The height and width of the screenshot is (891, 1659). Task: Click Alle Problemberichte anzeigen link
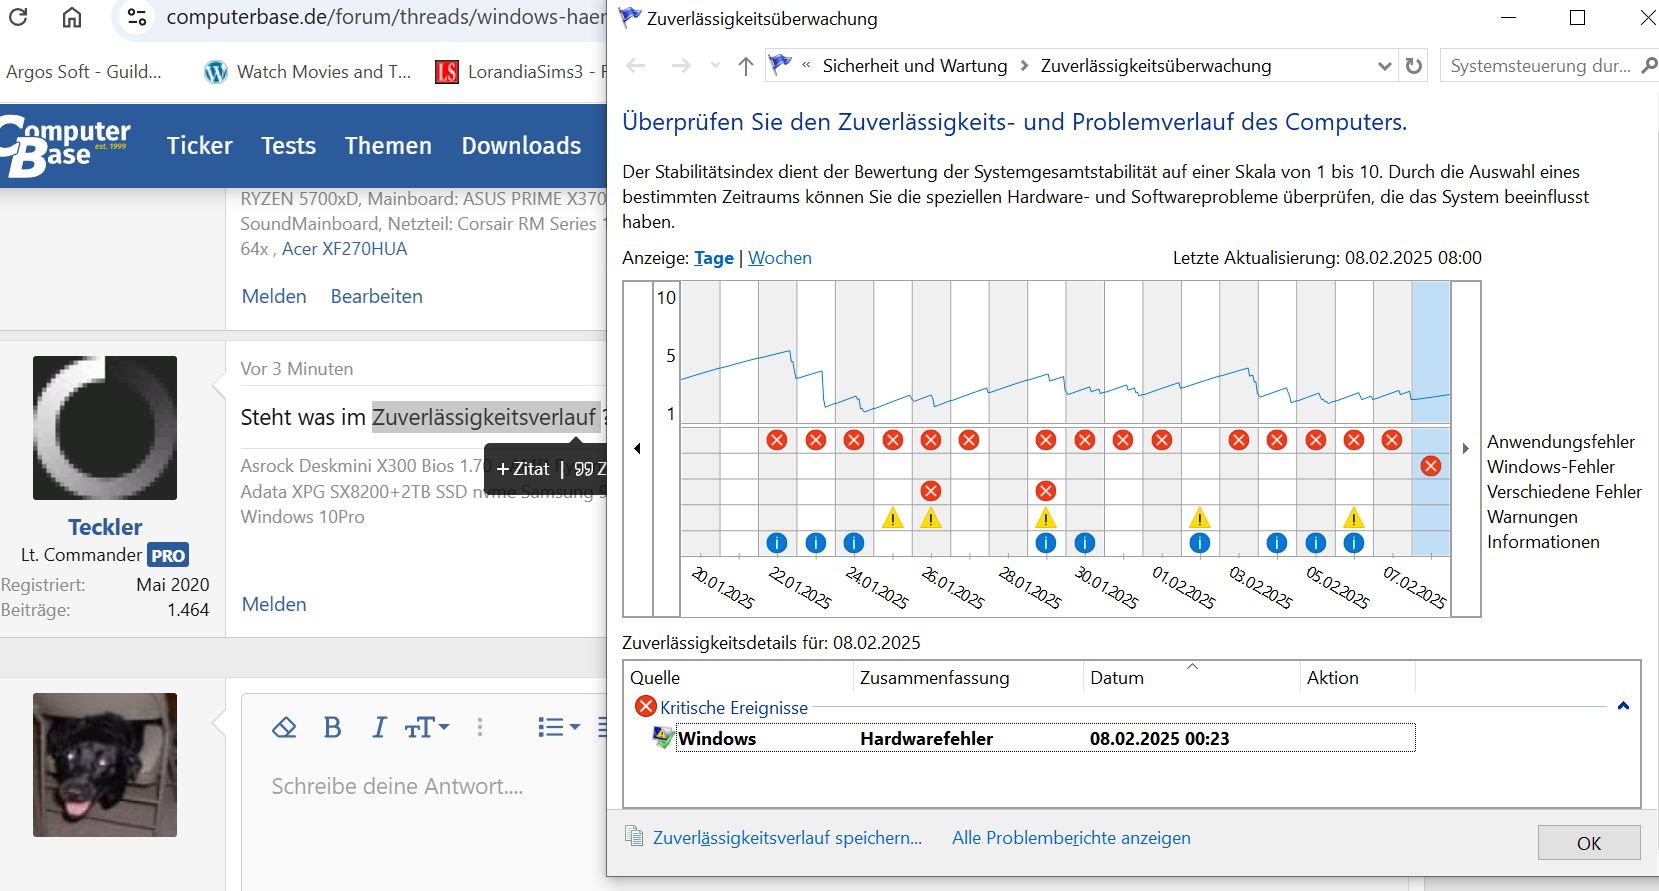tap(1071, 838)
